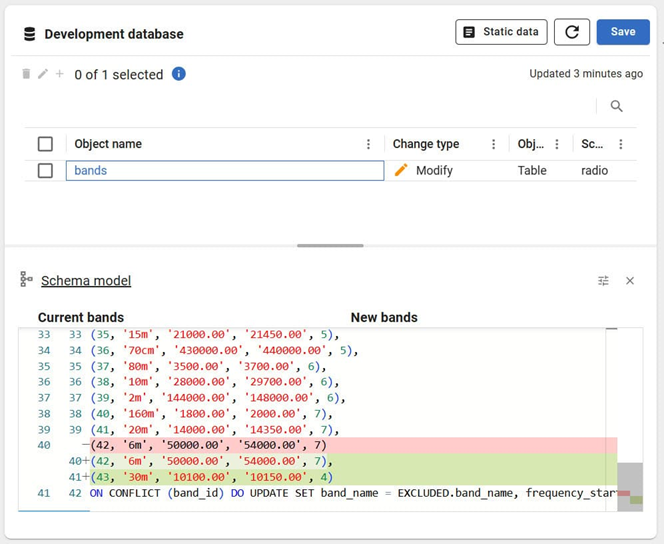Screen dimensions: 664x544
Task: Open the info icon next to selection count
Action: pyautogui.click(x=178, y=74)
